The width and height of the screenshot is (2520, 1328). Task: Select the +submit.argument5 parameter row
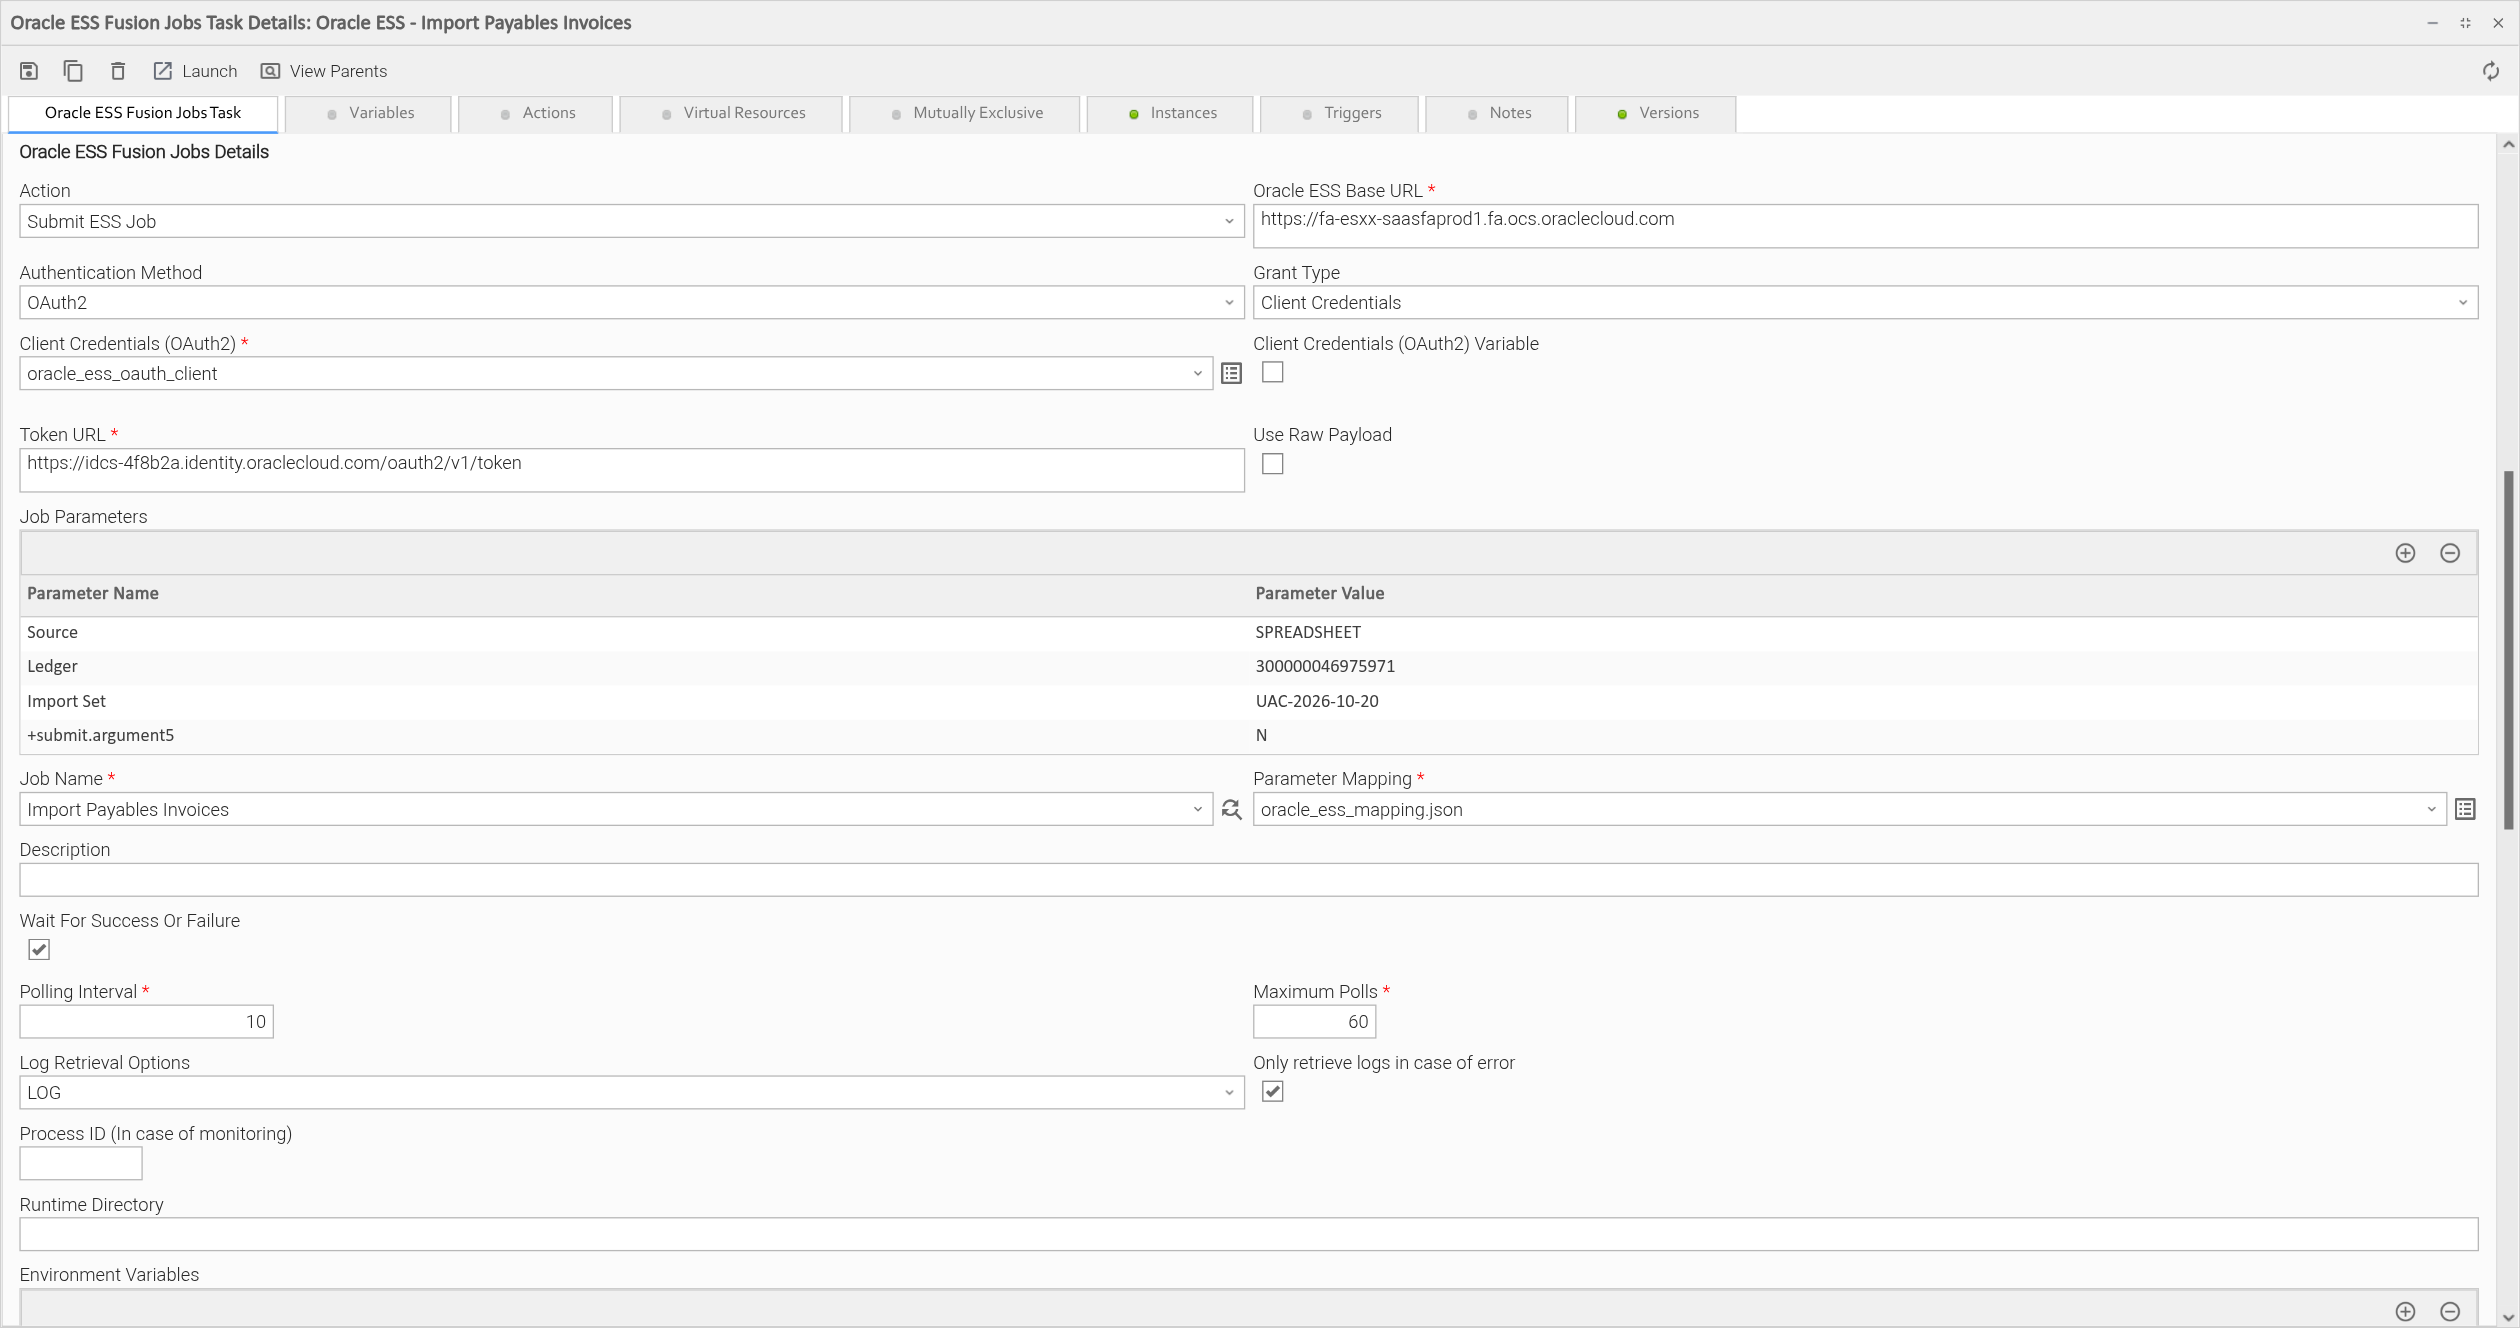1248,735
